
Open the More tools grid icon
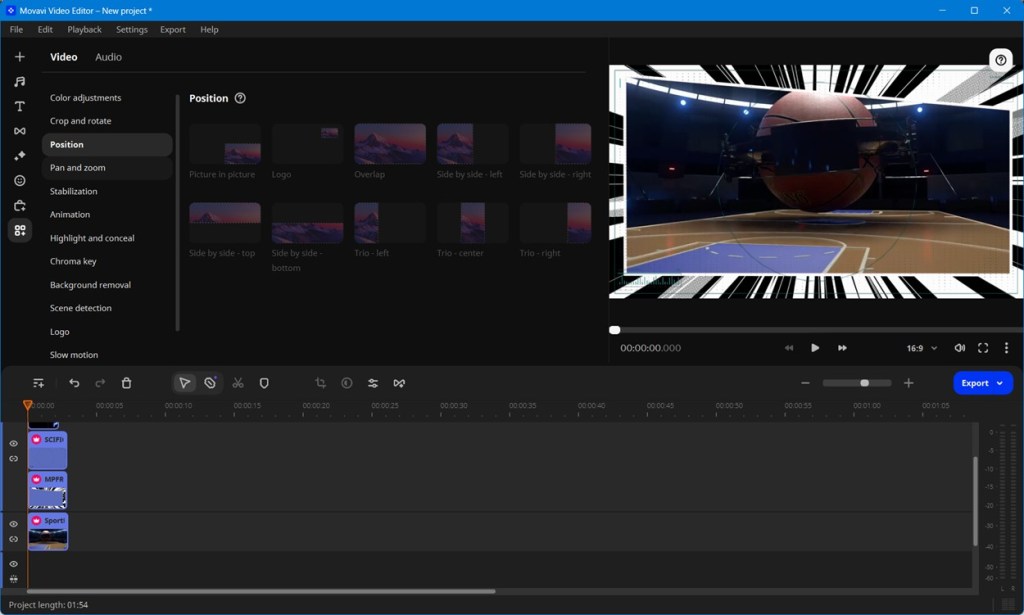pos(20,230)
